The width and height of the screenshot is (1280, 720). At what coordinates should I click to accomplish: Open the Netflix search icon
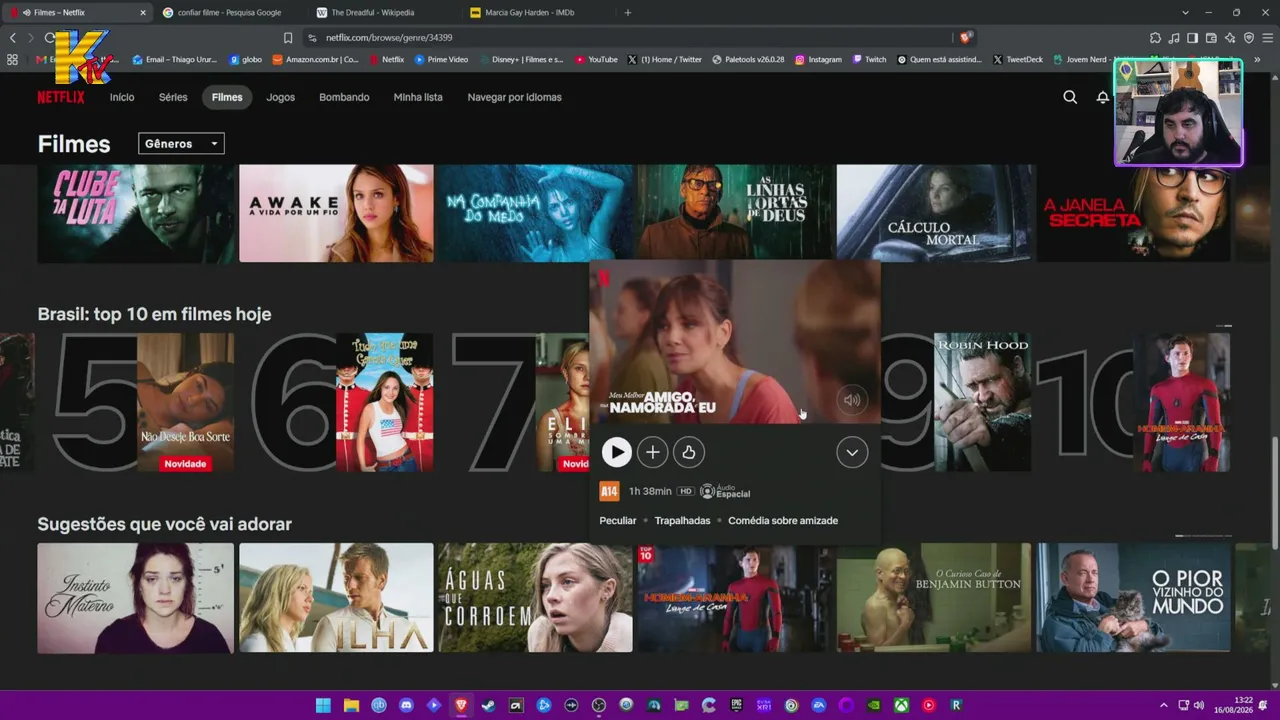click(x=1070, y=97)
